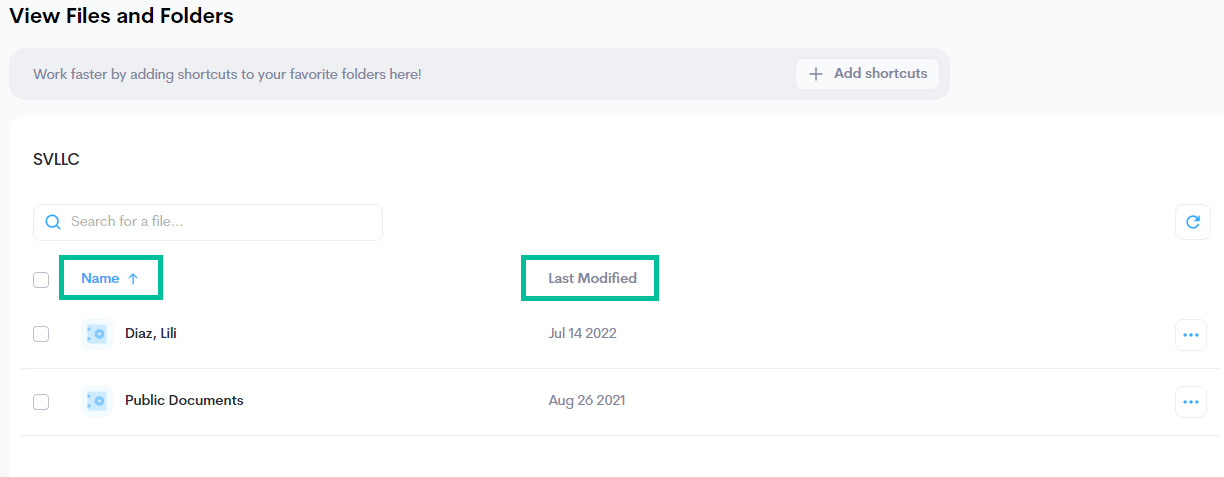
Task: Click the plus icon beside Add shortcuts
Action: (x=816, y=74)
